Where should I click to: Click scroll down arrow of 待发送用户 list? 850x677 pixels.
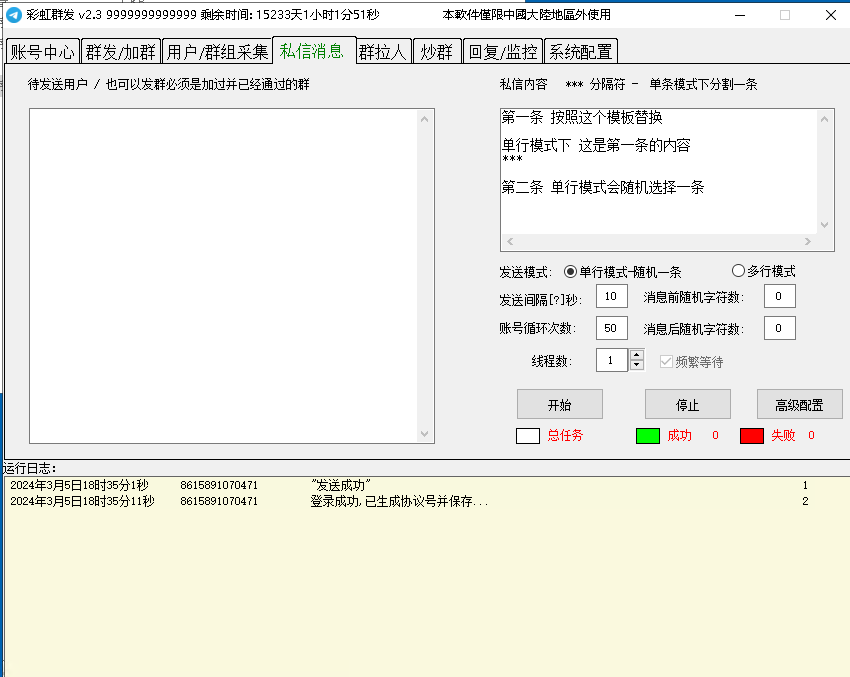426,434
